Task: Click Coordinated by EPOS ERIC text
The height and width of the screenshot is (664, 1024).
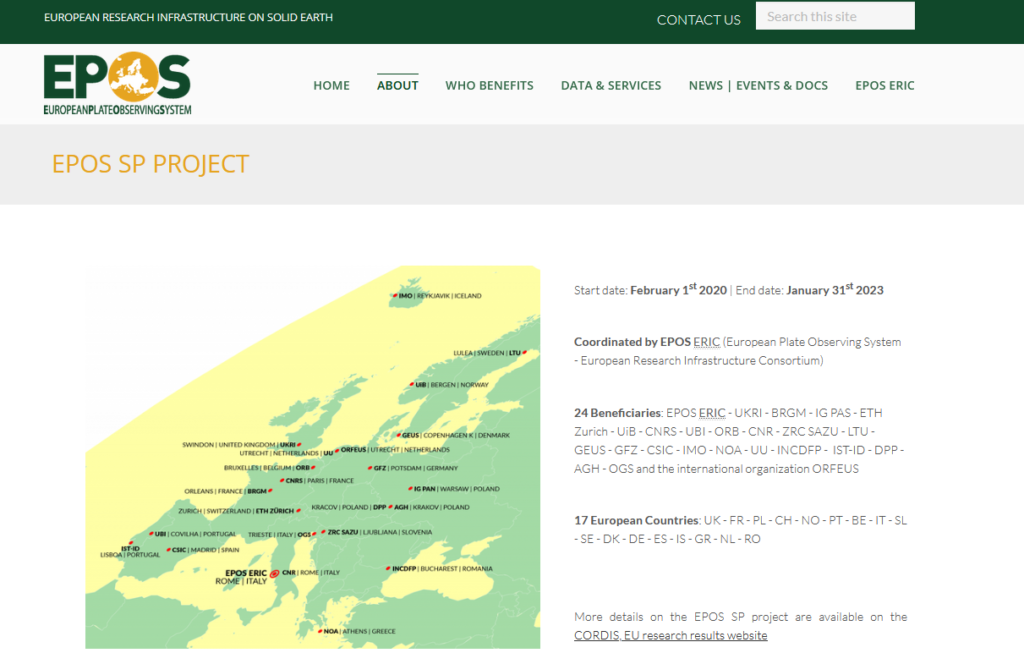Action: (647, 342)
